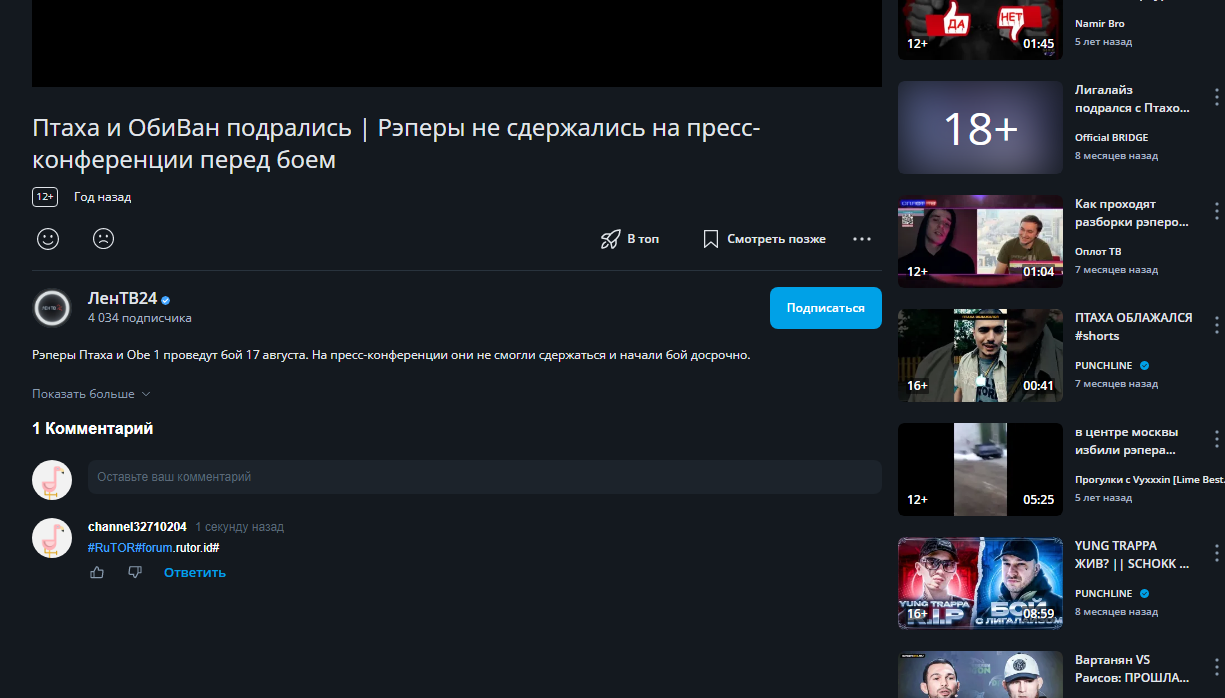Image resolution: width=1225 pixels, height=698 pixels.
Task: Open the 'Оплот ТВ' channel link
Action: tap(1098, 252)
